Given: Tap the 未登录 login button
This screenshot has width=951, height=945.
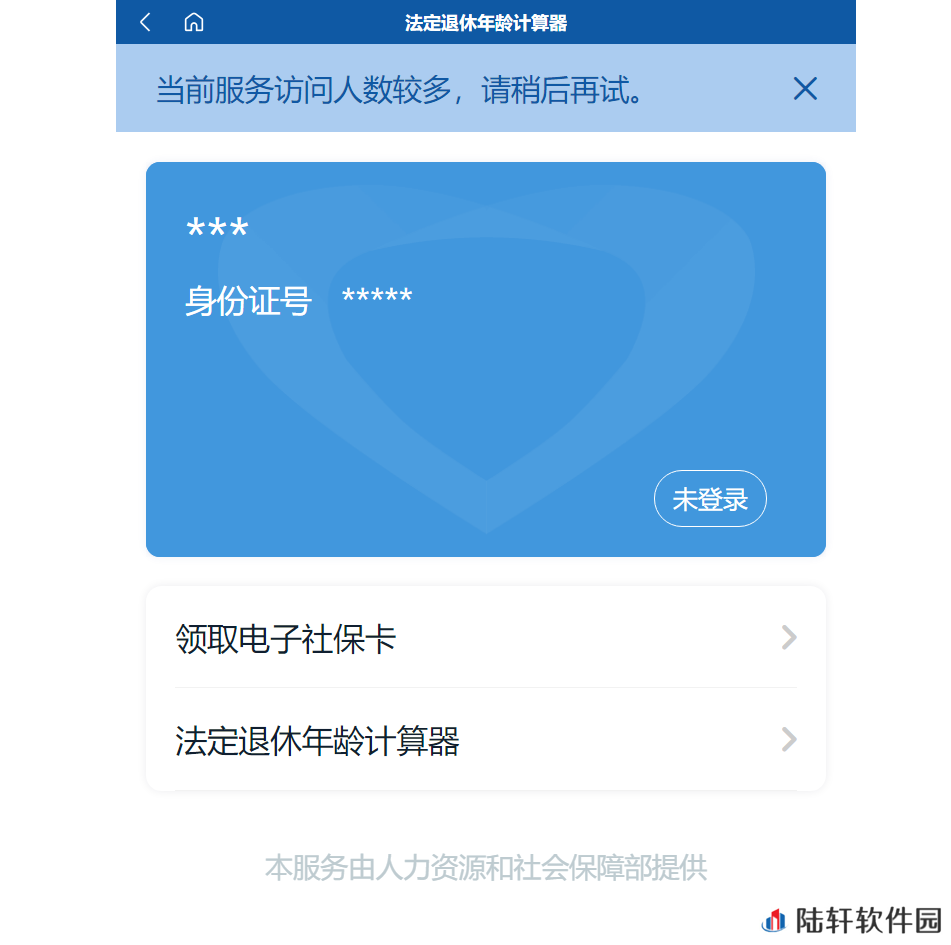Looking at the screenshot, I should click(710, 499).
